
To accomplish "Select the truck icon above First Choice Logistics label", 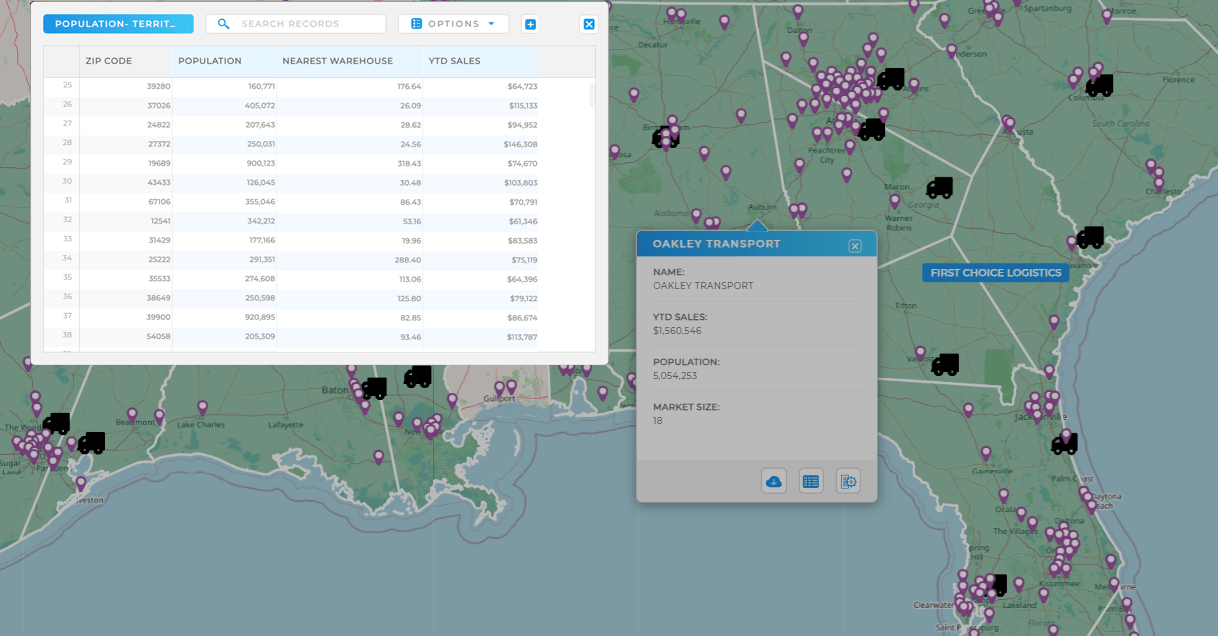I will (1090, 238).
